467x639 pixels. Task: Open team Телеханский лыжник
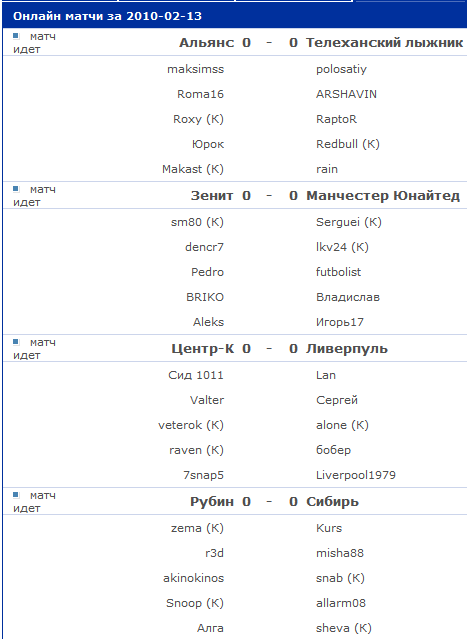pos(384,43)
